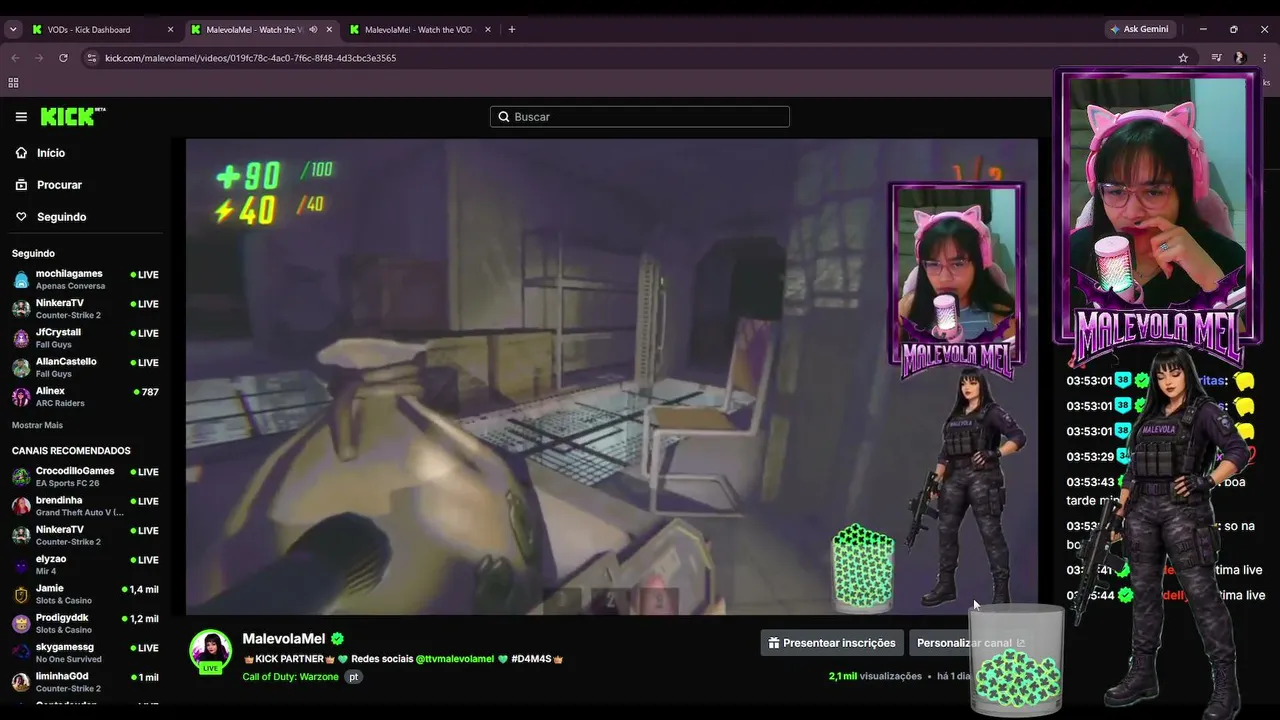This screenshot has height=720, width=1280.
Task: Open the JfCrystall channel avatar
Action: [21, 338]
